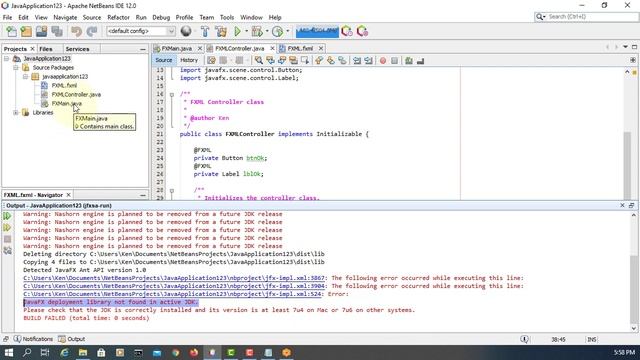
Task: Click the Previous Bookmark icon
Action: 319,60
